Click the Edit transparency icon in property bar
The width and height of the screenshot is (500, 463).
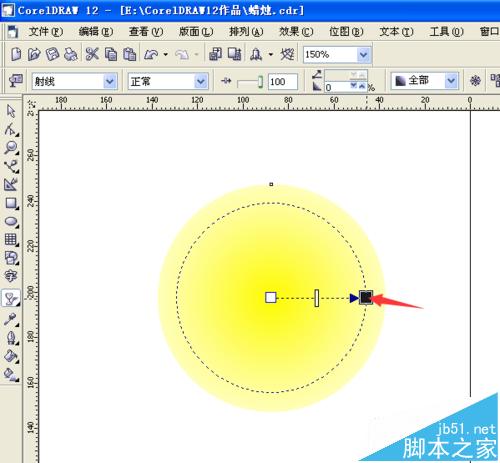[x=15, y=81]
